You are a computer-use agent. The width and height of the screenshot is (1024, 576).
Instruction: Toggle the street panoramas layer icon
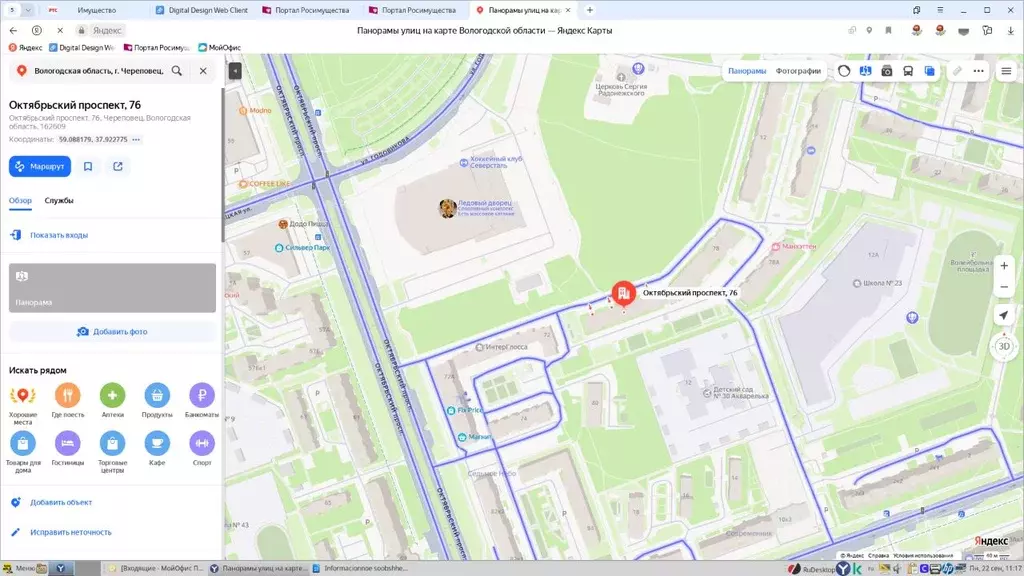pyautogui.click(x=866, y=71)
